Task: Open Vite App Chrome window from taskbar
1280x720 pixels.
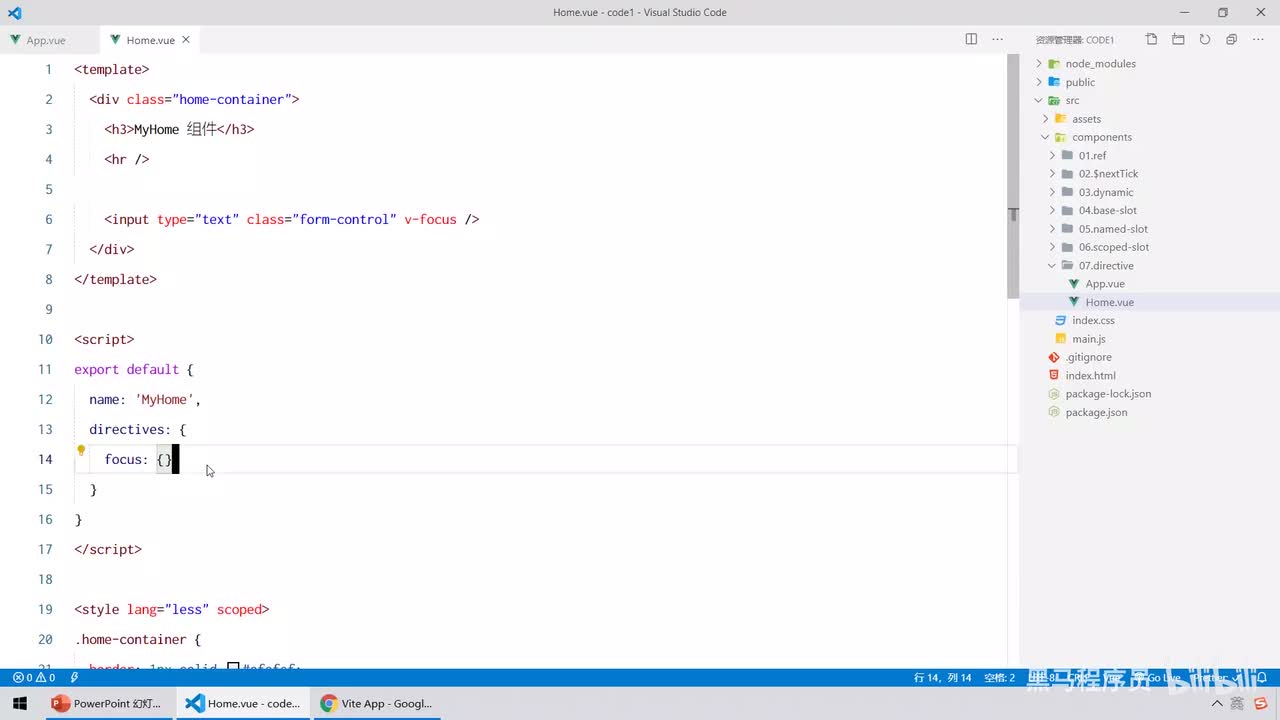Action: (376, 703)
